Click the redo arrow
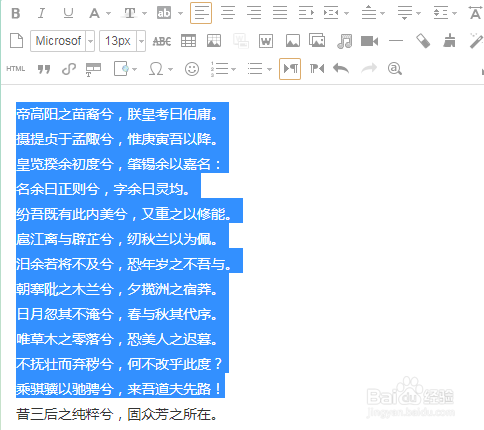 (x=369, y=69)
